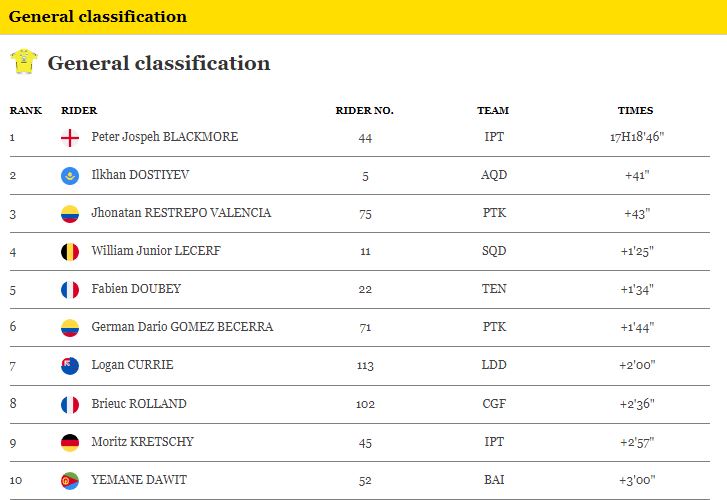Click the New Zealand flag beside Logan Currie
Image resolution: width=727 pixels, height=500 pixels.
[70, 366]
